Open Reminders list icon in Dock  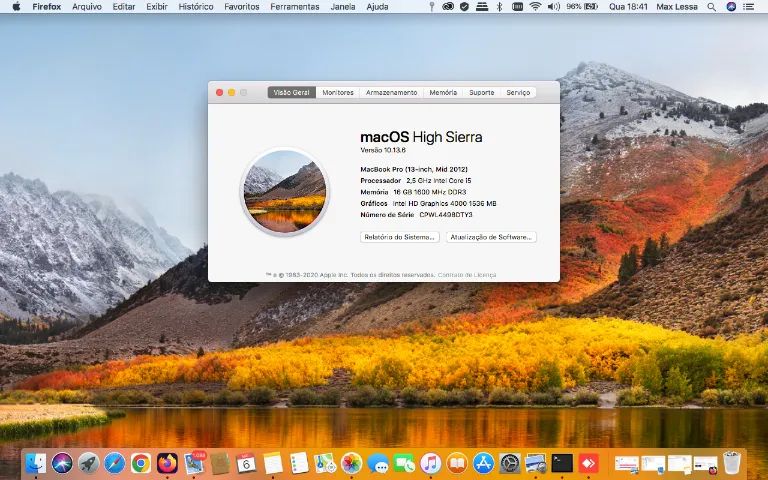299,463
